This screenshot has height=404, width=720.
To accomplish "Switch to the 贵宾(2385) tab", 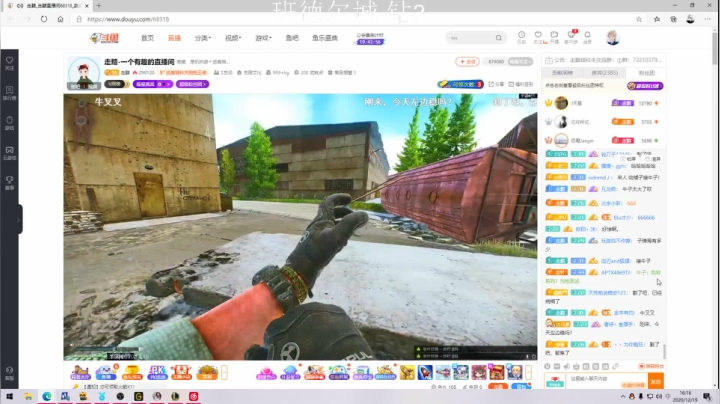I will pyautogui.click(x=604, y=73).
